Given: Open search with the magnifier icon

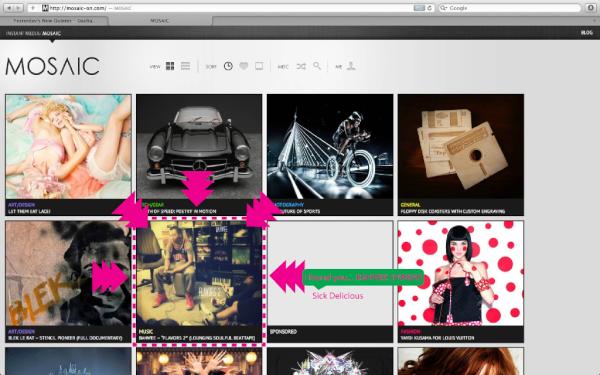Looking at the screenshot, I should 317,66.
